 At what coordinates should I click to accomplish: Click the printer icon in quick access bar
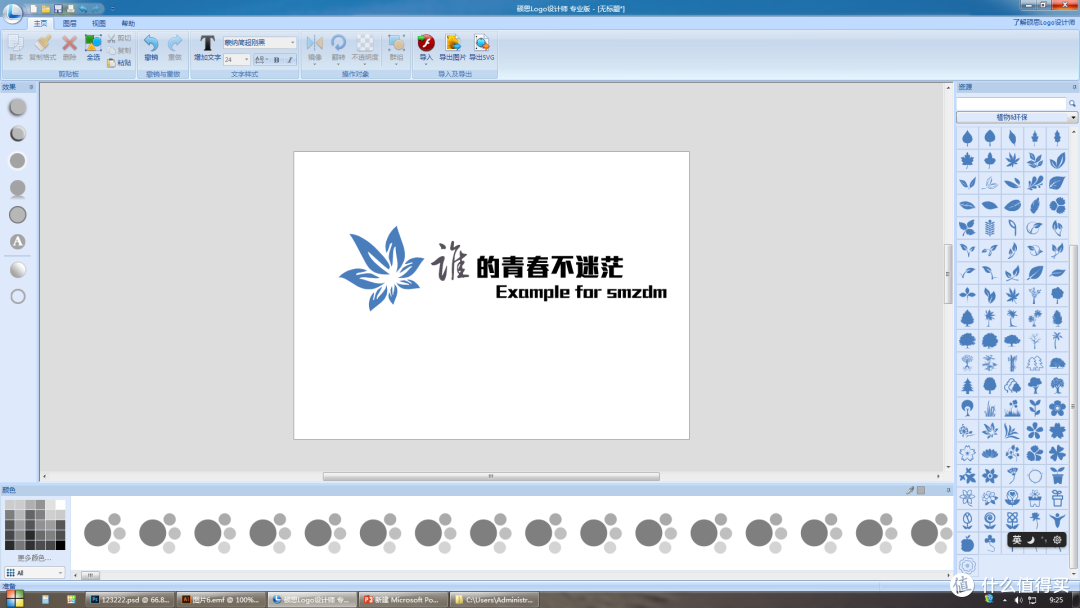70,9
